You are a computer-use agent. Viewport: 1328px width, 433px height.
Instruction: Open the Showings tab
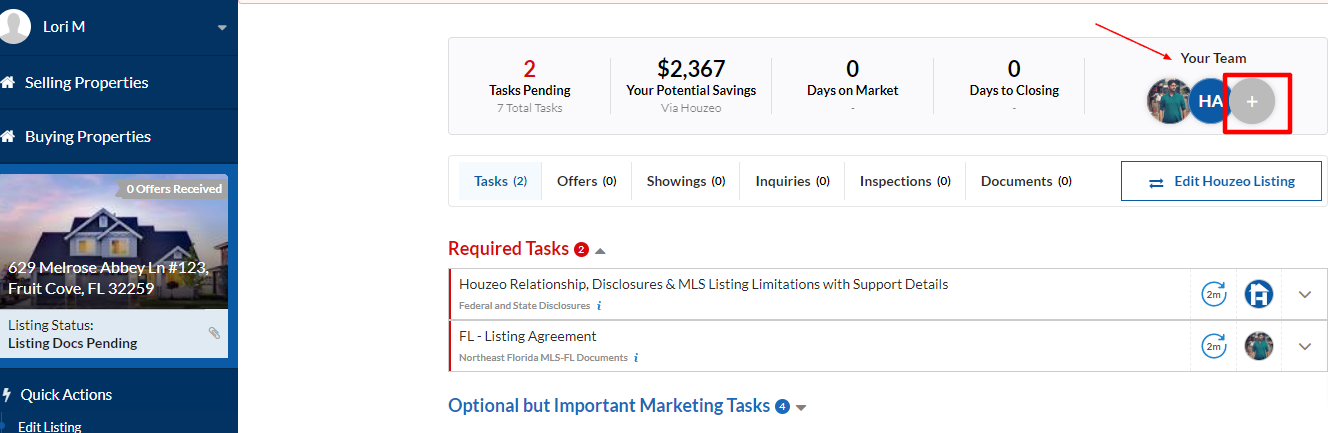pos(685,181)
